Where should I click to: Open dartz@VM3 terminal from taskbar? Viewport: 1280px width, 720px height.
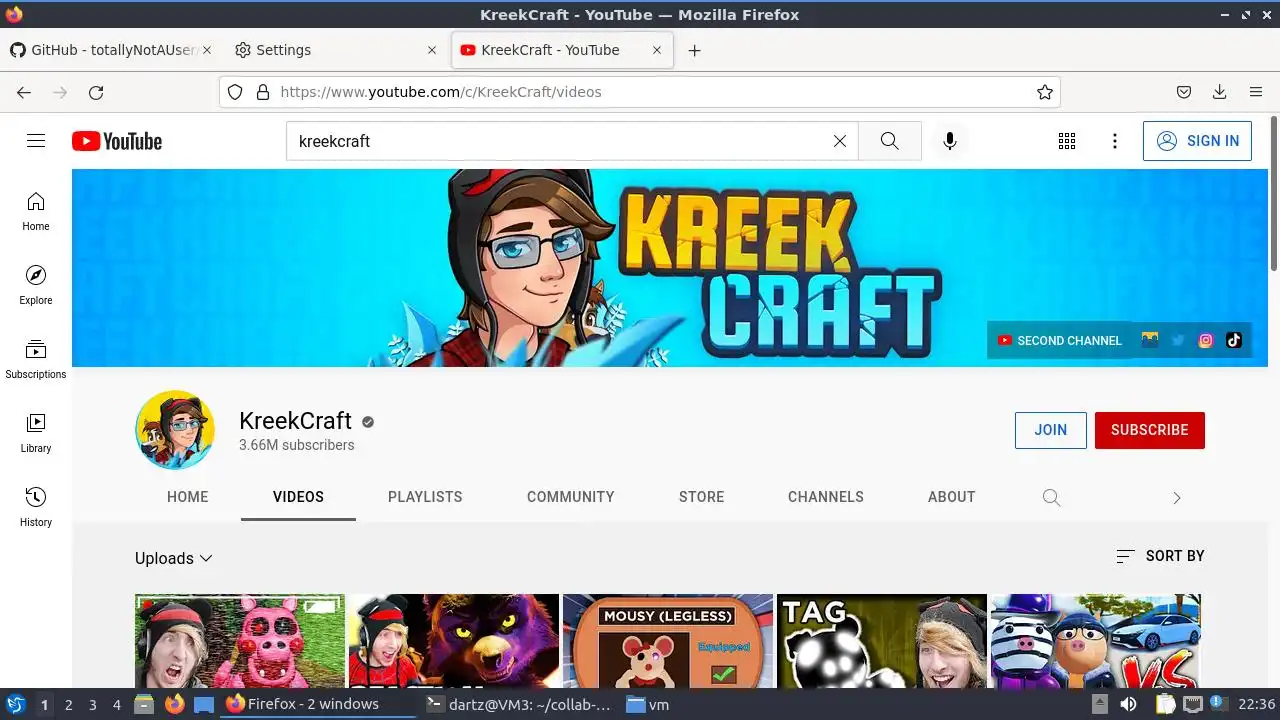(x=518, y=704)
